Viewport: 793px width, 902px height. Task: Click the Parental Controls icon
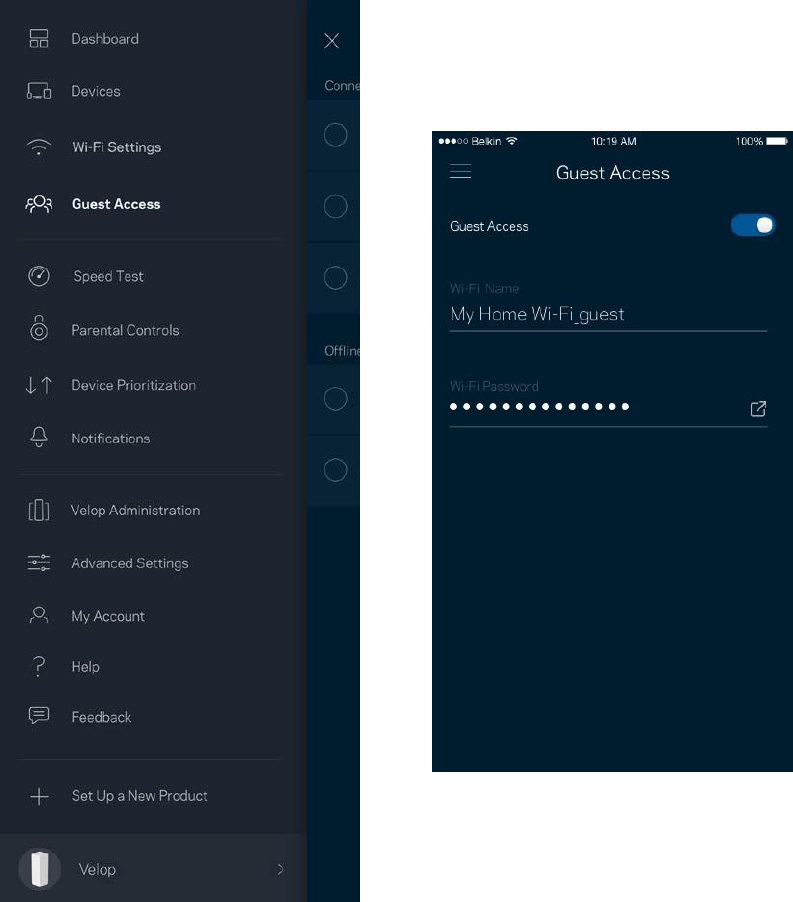point(39,328)
